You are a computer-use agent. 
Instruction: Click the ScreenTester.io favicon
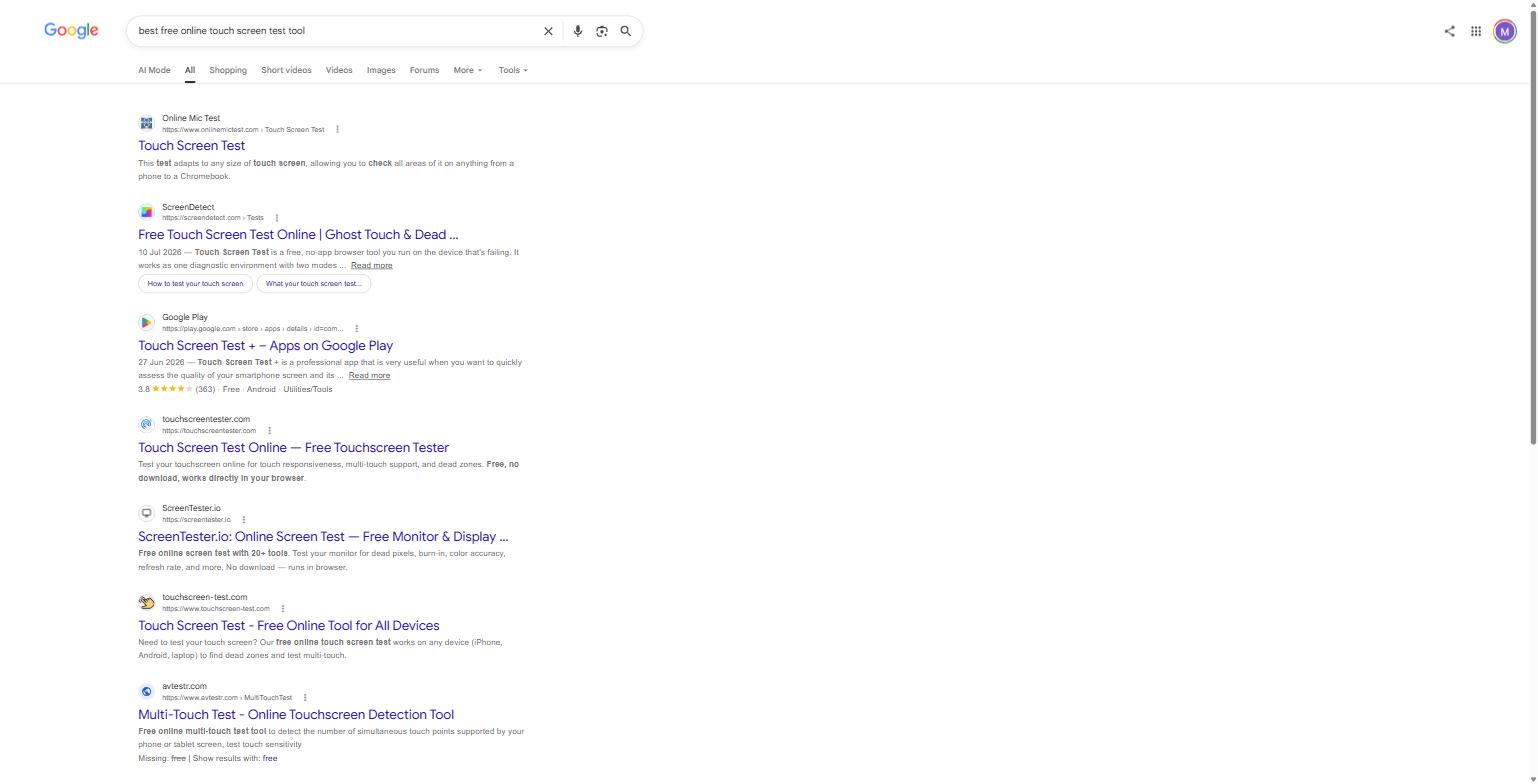[146, 513]
